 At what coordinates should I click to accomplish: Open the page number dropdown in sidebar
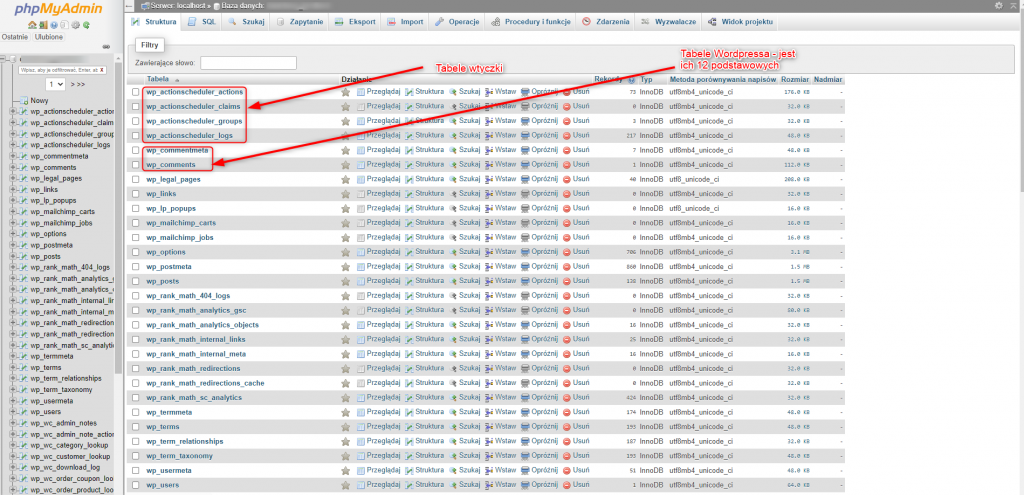tap(55, 84)
